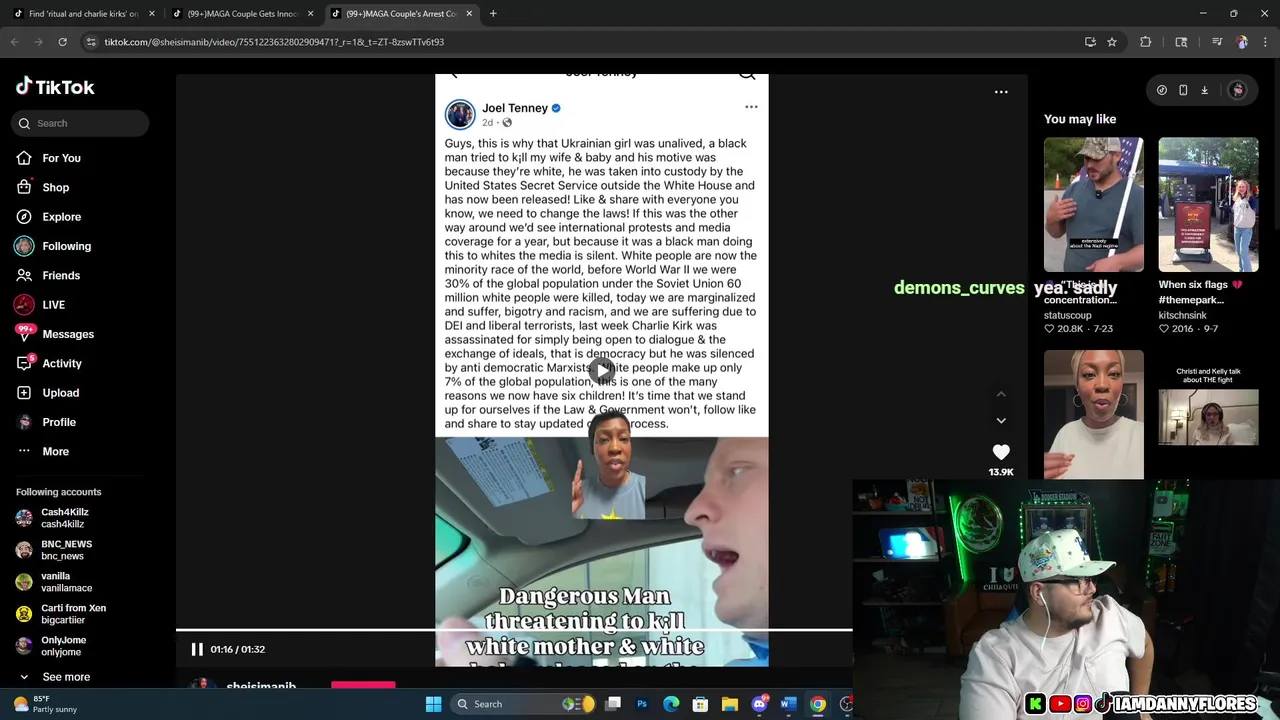Open browser extensions puzzle icon
Image resolution: width=1280 pixels, height=720 pixels.
pos(1146,42)
